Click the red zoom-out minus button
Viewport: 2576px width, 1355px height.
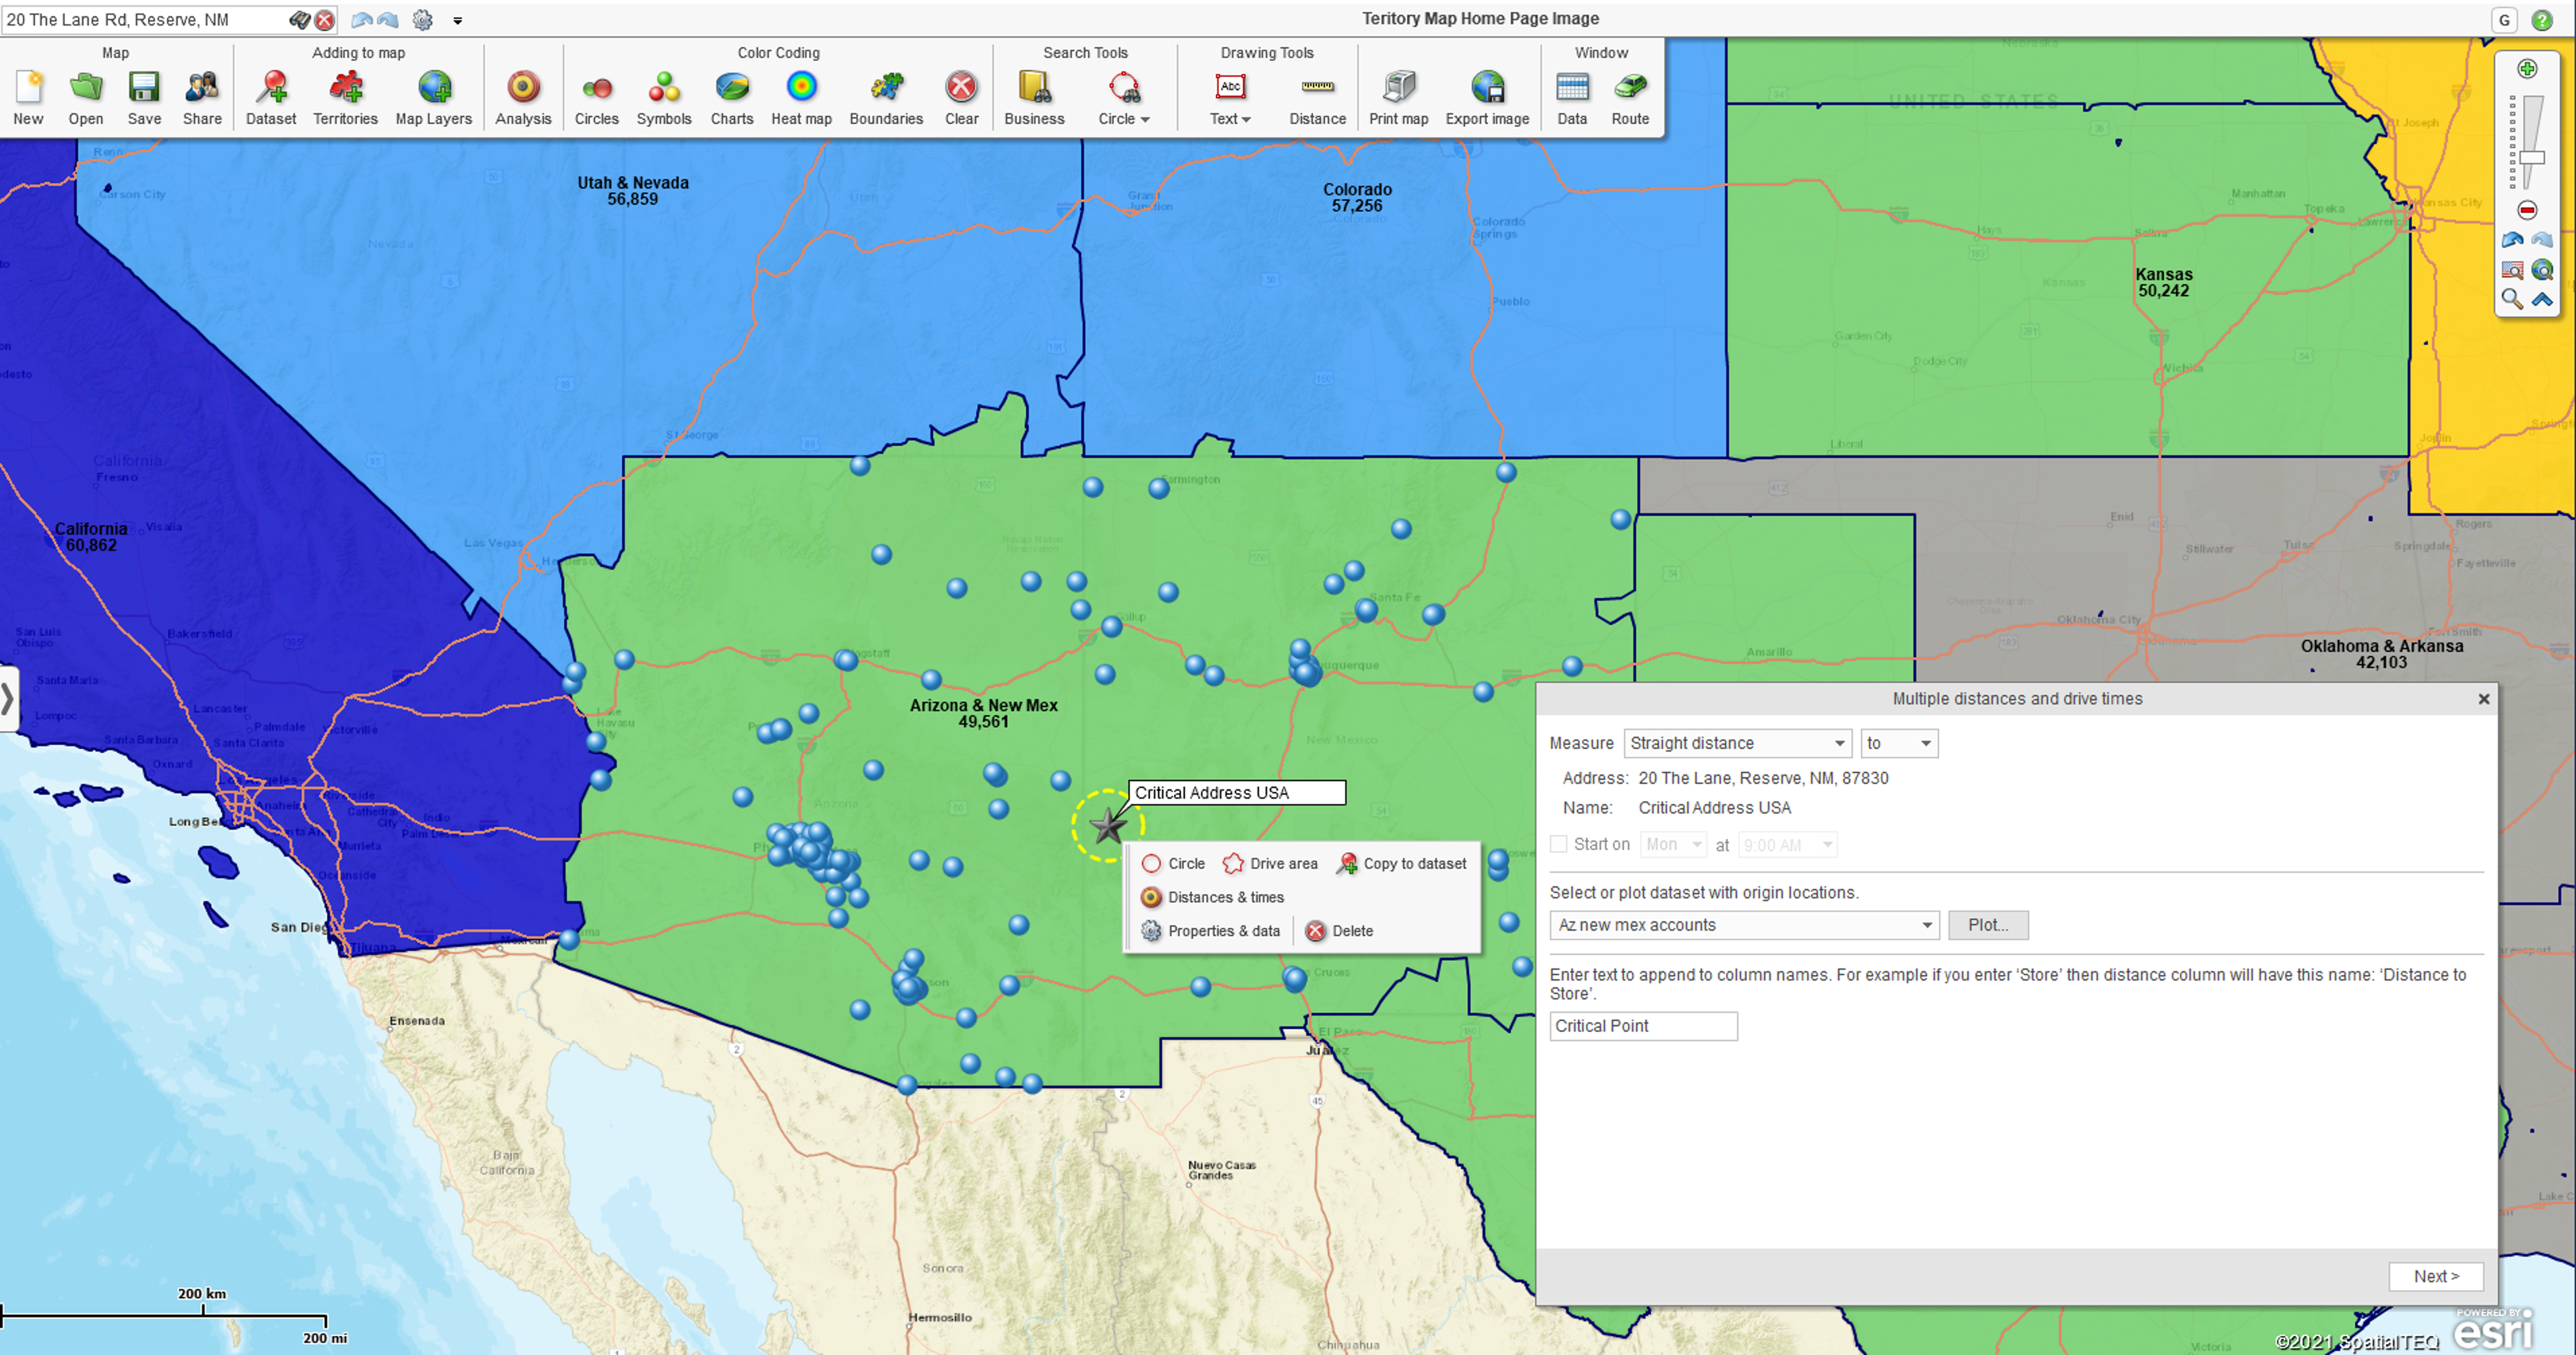point(2527,210)
